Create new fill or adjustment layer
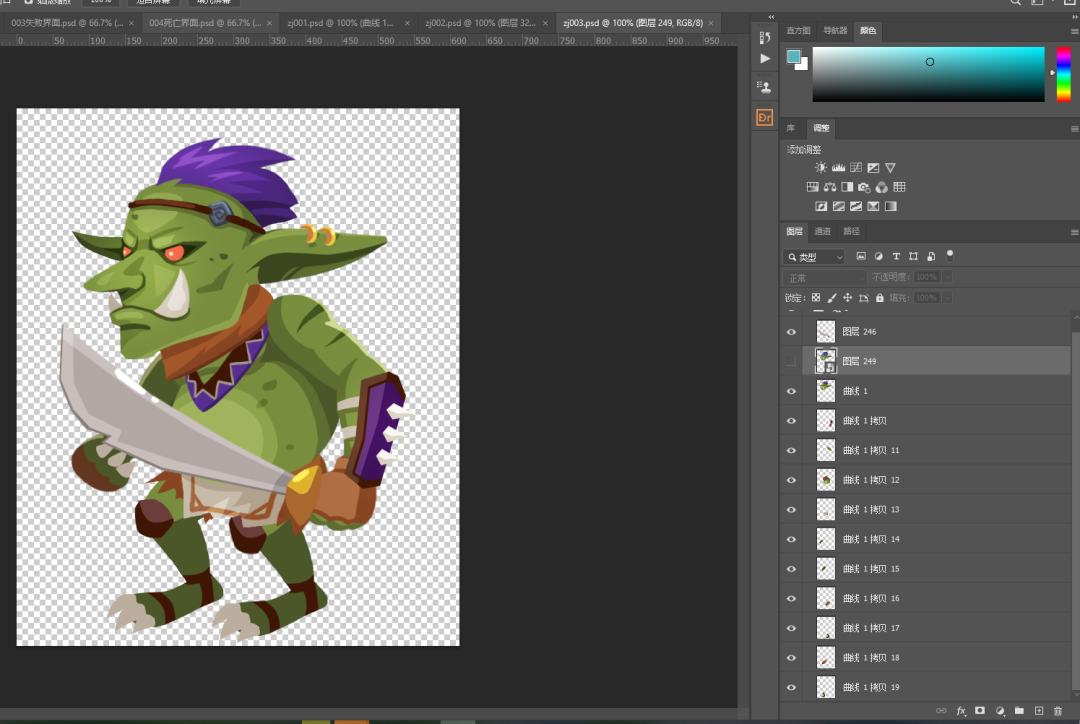Screen dimensions: 1080x724 coord(1000,711)
